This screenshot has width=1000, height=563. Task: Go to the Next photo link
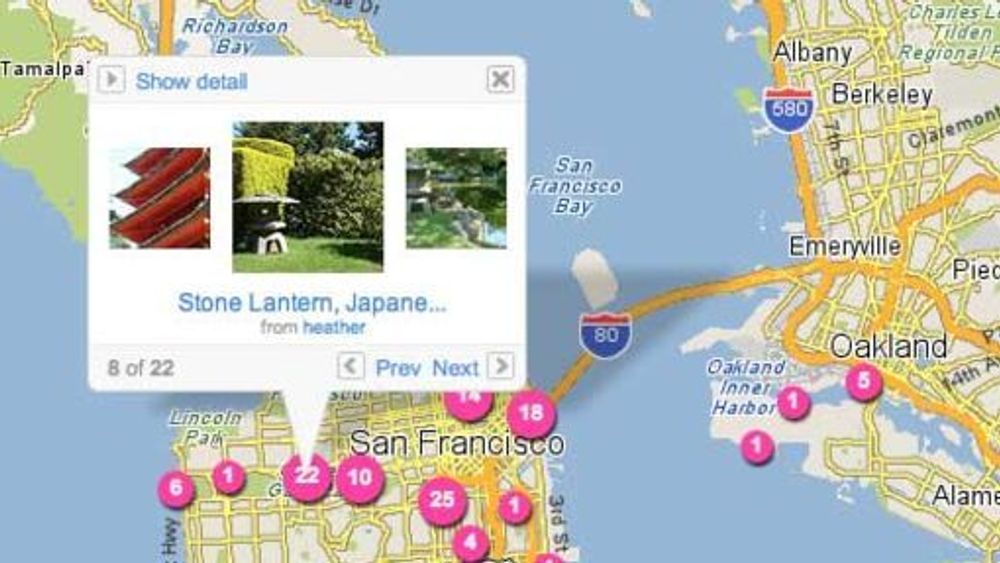(x=455, y=368)
